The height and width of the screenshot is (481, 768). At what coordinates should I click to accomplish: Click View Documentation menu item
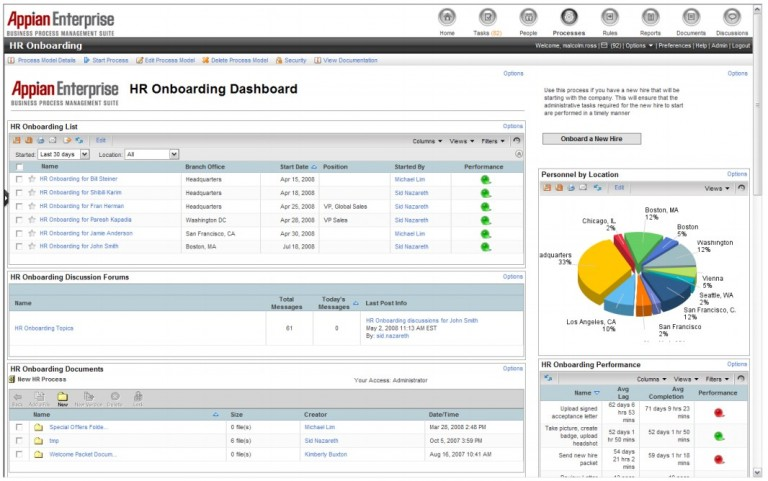(x=346, y=60)
